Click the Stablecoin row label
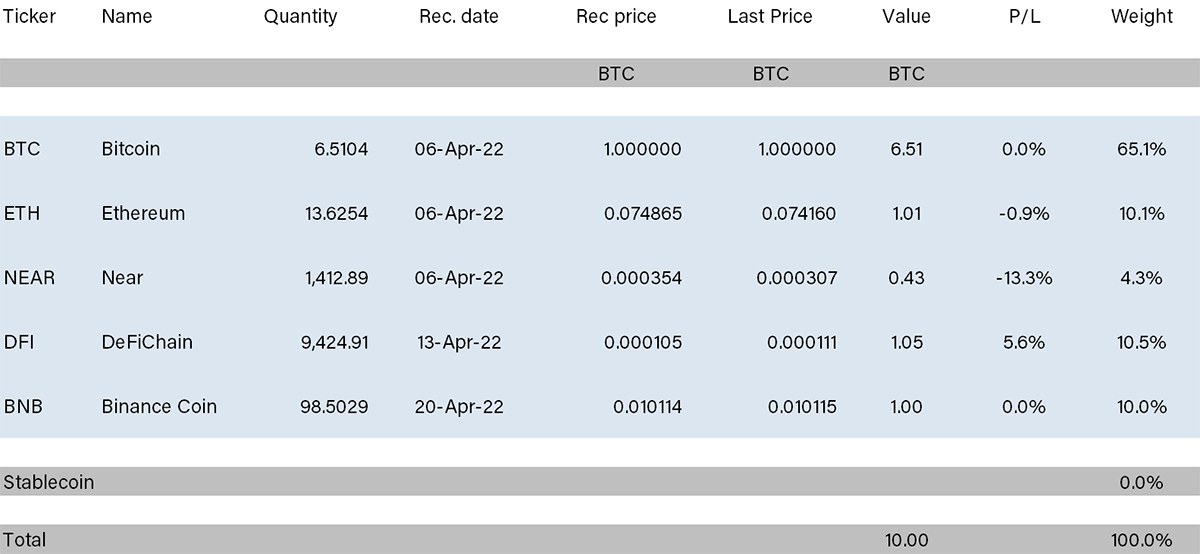 pos(49,482)
